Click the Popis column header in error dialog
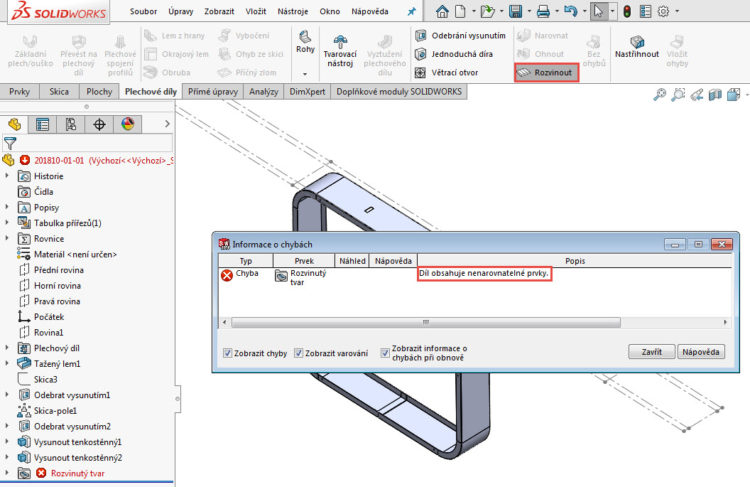The image size is (750, 487). 575,261
